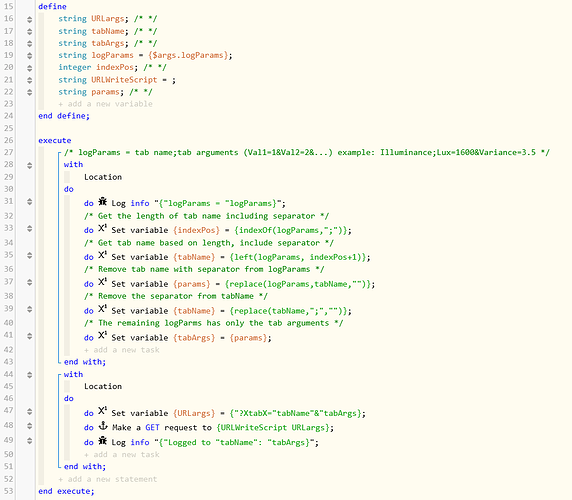The width and height of the screenshot is (572, 500).
Task: Click the X variable icon on the params replace line
Action: tap(102, 282)
